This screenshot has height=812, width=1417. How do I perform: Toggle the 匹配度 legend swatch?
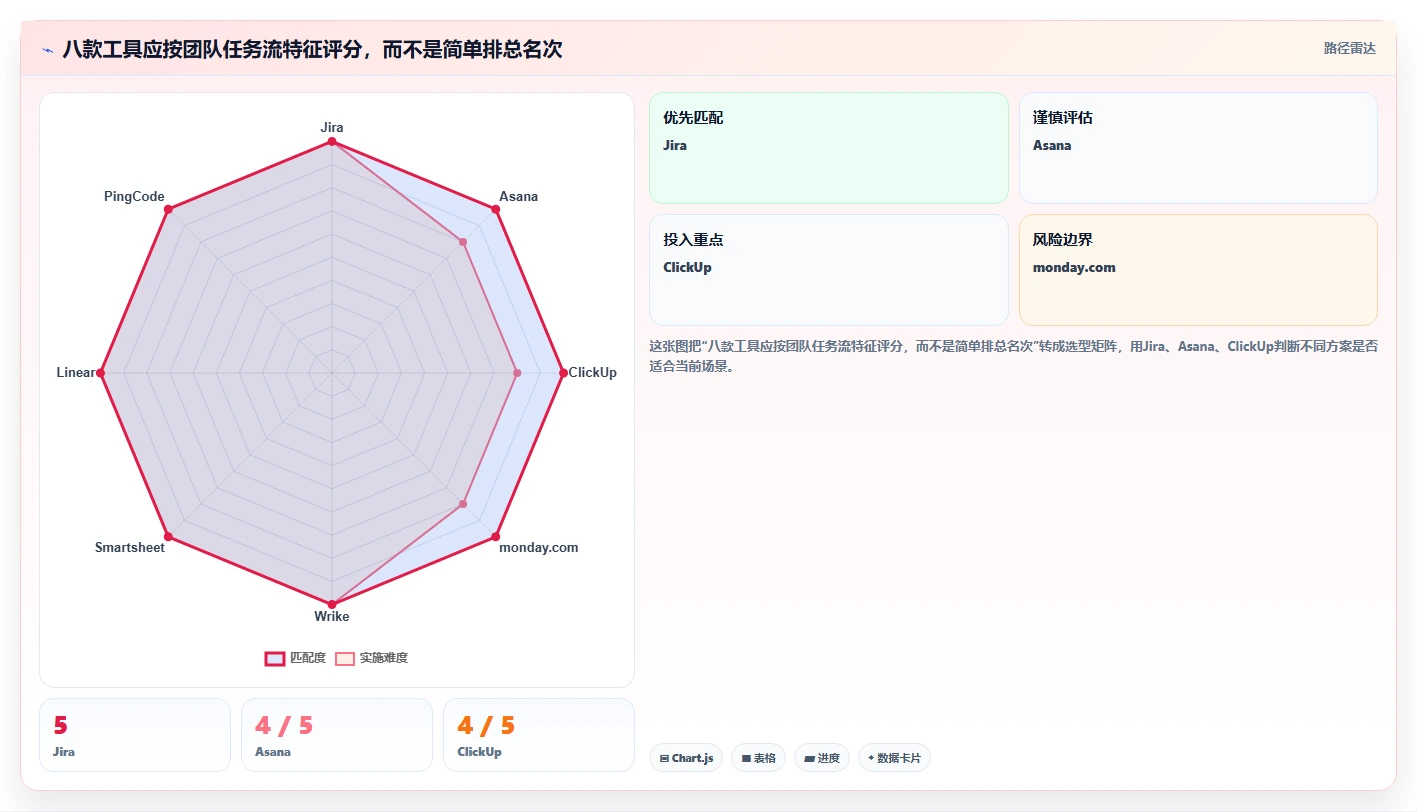[275, 658]
